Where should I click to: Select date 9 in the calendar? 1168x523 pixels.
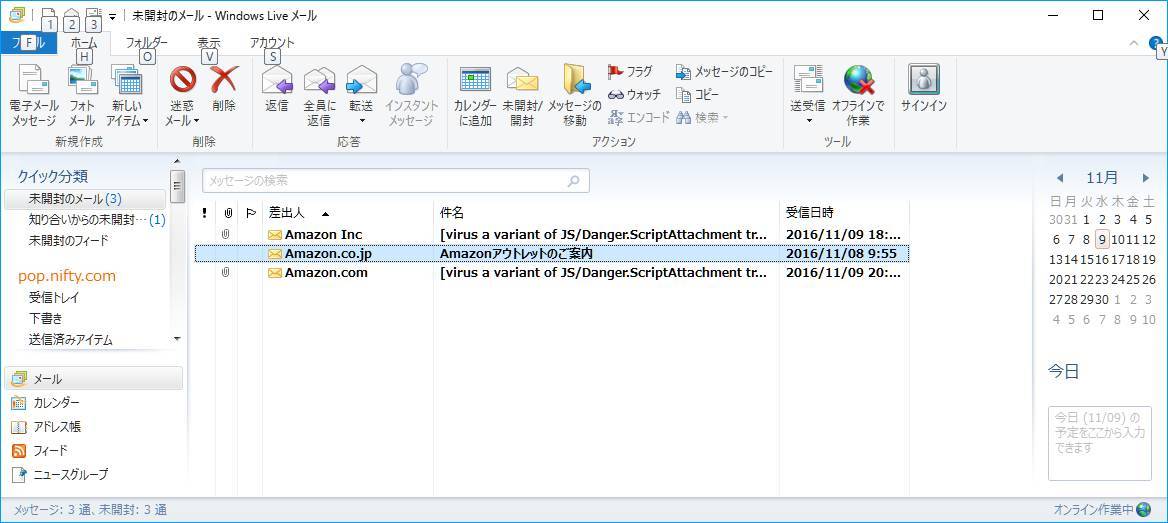[1102, 239]
